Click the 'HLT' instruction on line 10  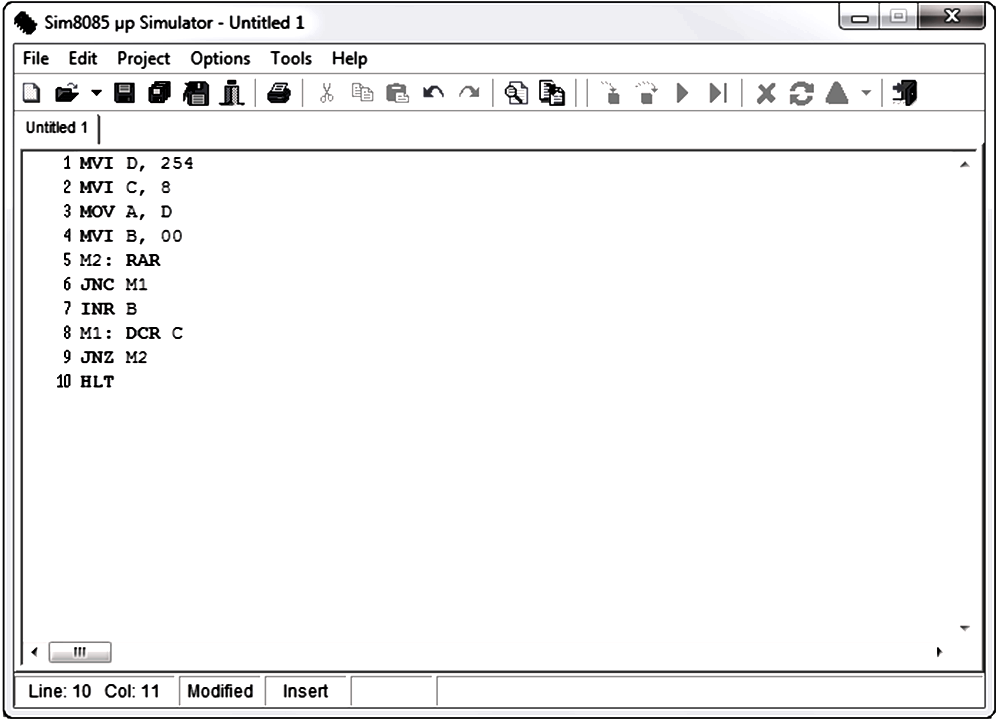[x=97, y=382]
